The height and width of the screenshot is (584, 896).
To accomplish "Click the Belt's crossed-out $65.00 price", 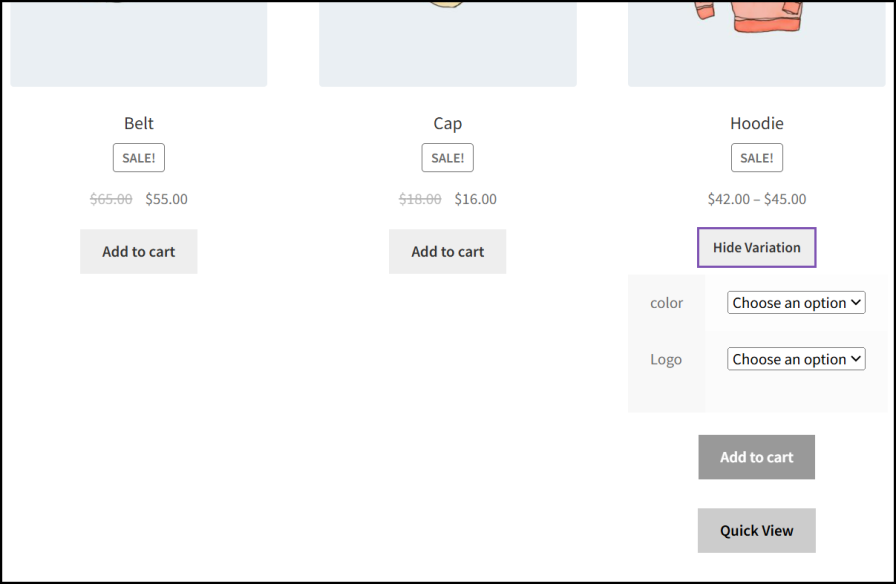I will click(111, 199).
